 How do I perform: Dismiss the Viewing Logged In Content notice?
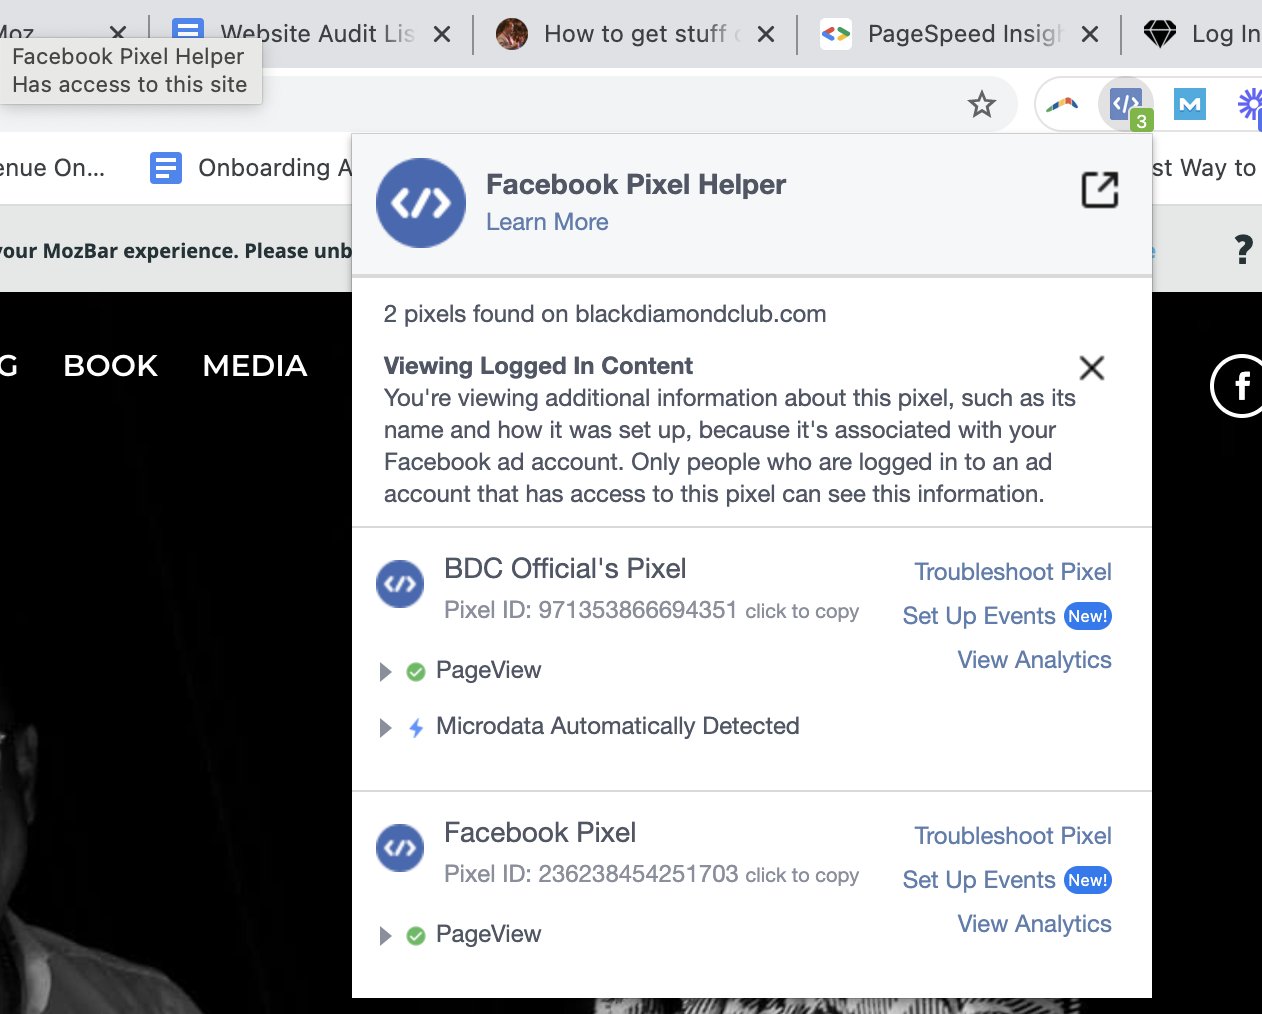1092,368
